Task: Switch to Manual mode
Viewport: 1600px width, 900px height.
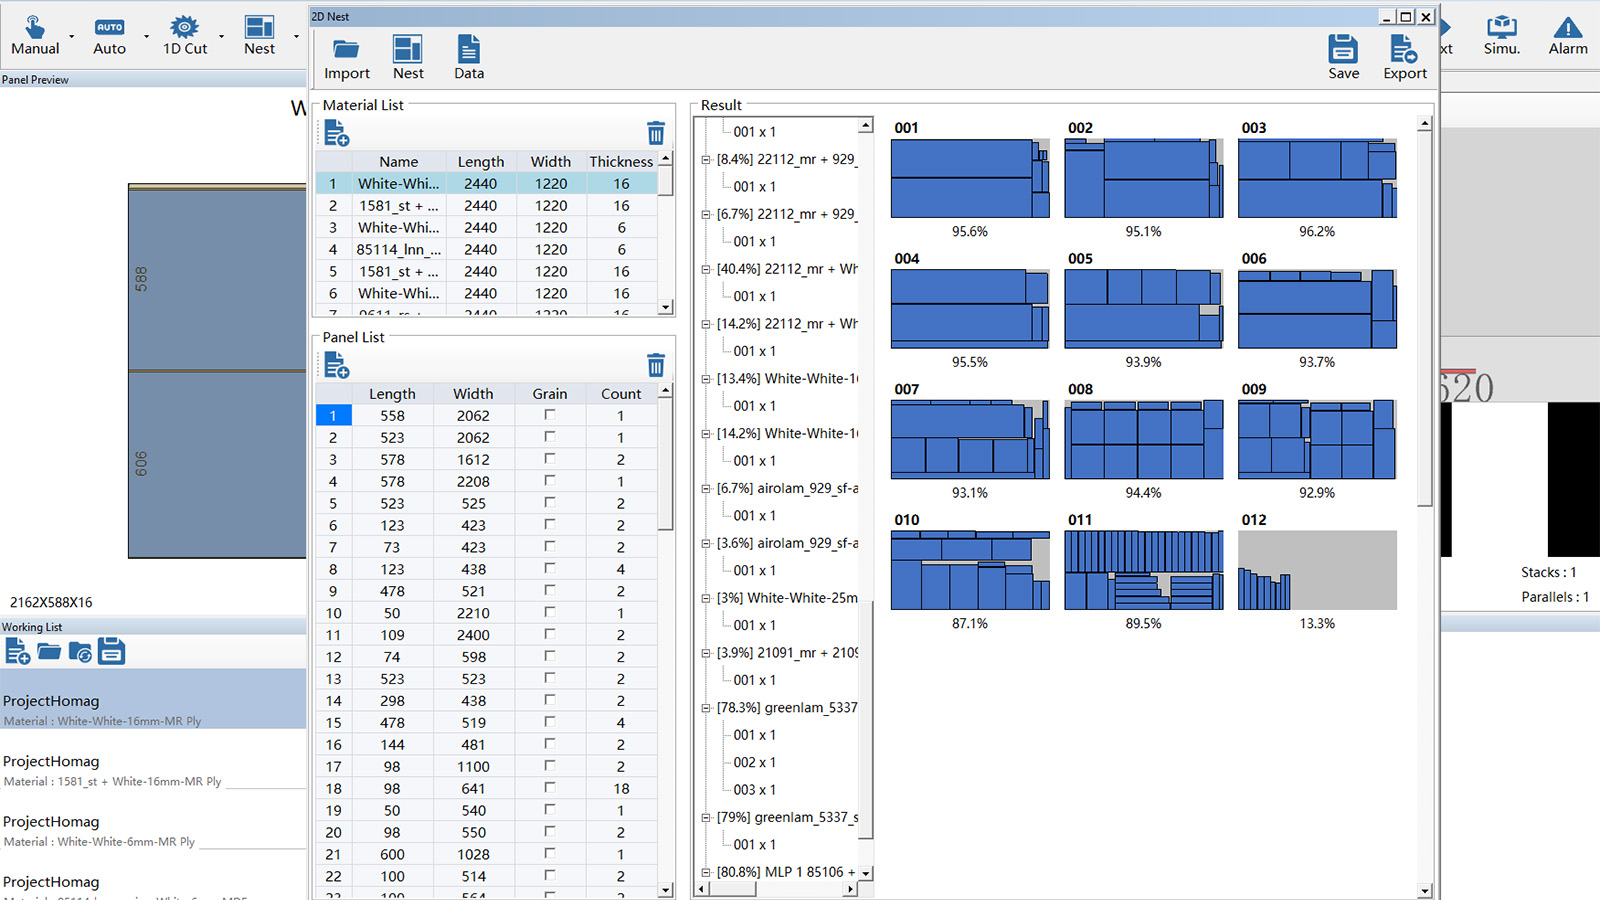Action: [x=35, y=36]
